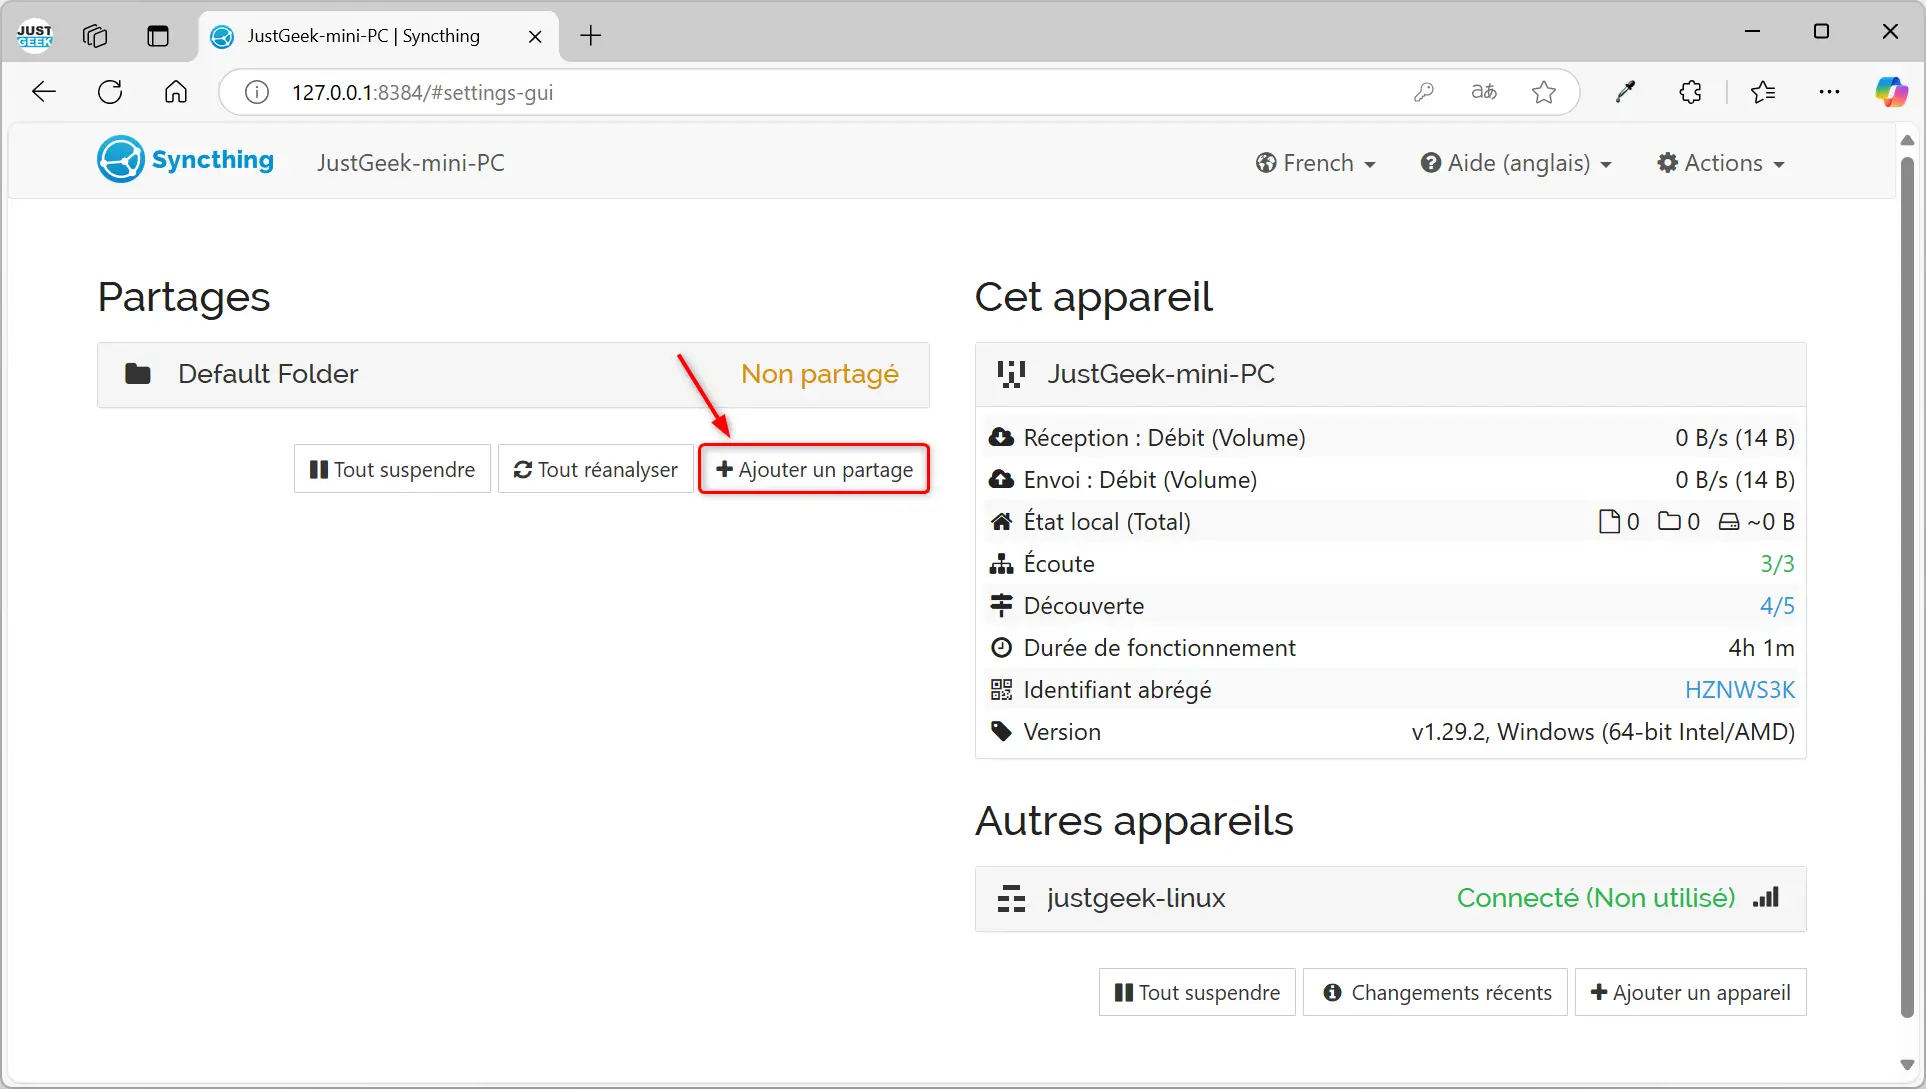This screenshot has width=1926, height=1089.
Task: Open a new browser tab
Action: (591, 36)
